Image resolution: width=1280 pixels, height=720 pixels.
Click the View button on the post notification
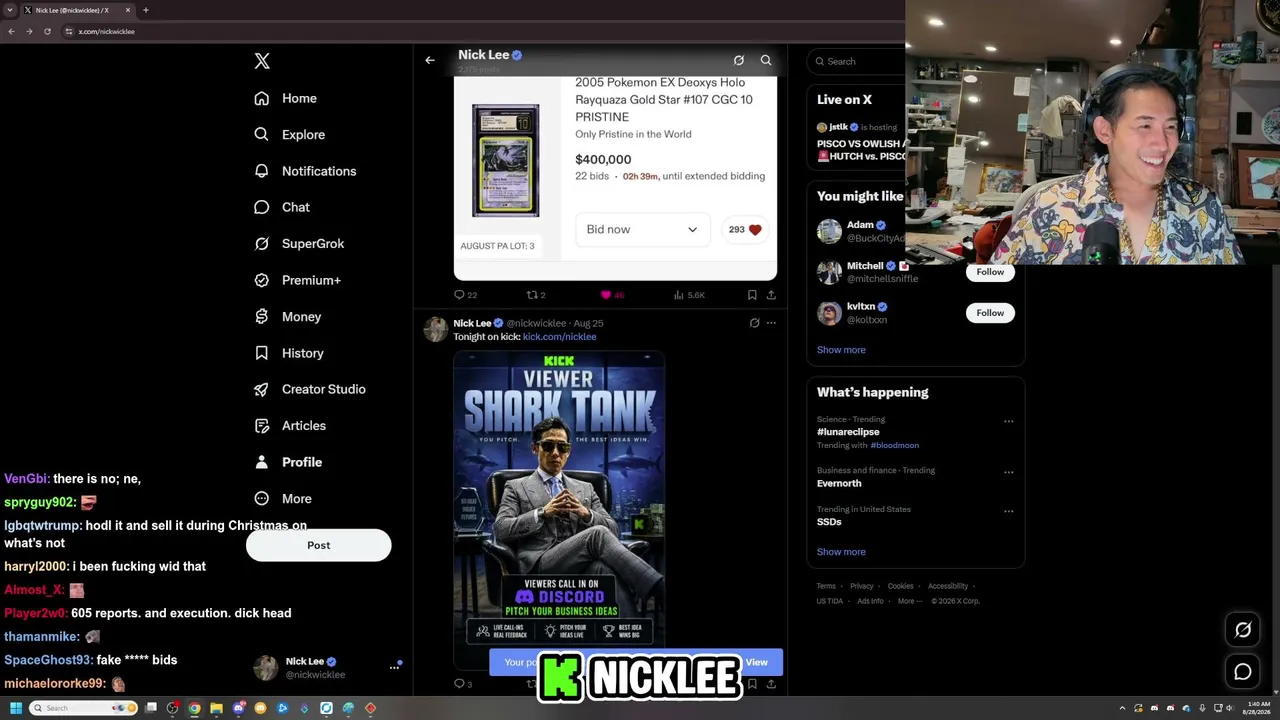[756, 662]
